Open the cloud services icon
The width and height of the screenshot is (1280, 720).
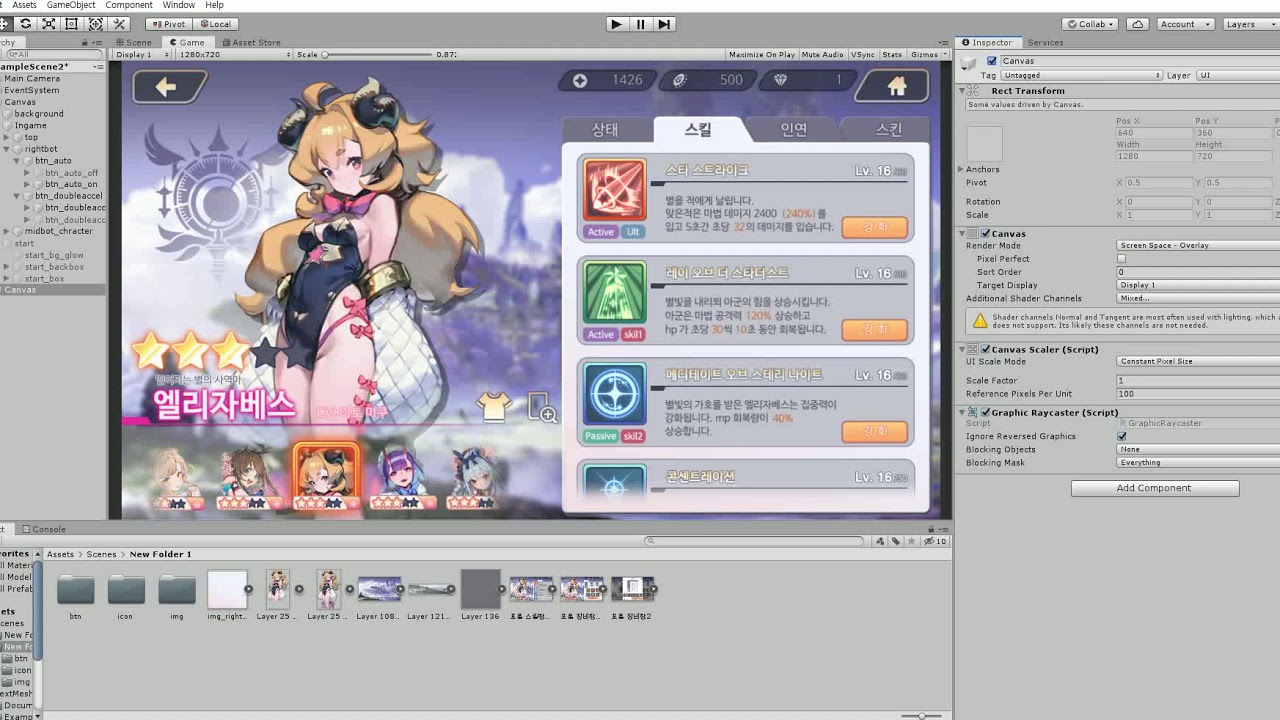coord(1137,24)
